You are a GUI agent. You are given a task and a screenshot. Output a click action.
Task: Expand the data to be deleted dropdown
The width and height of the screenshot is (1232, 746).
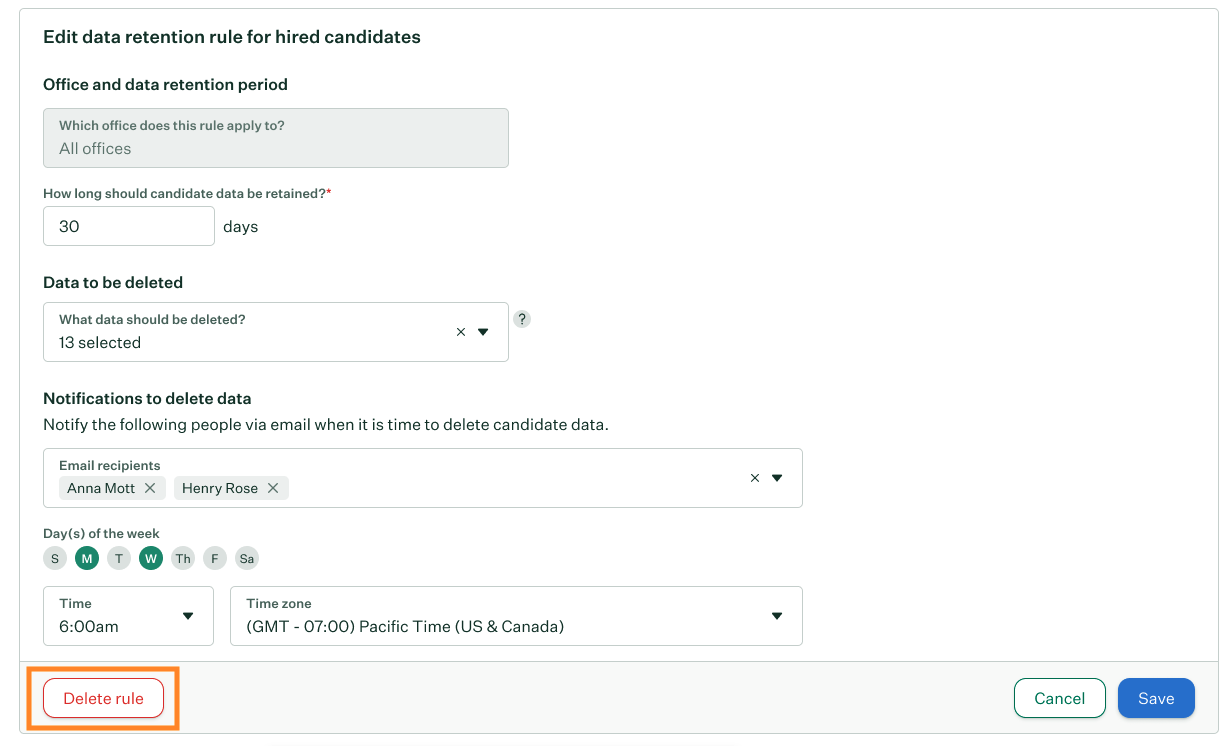(x=483, y=332)
